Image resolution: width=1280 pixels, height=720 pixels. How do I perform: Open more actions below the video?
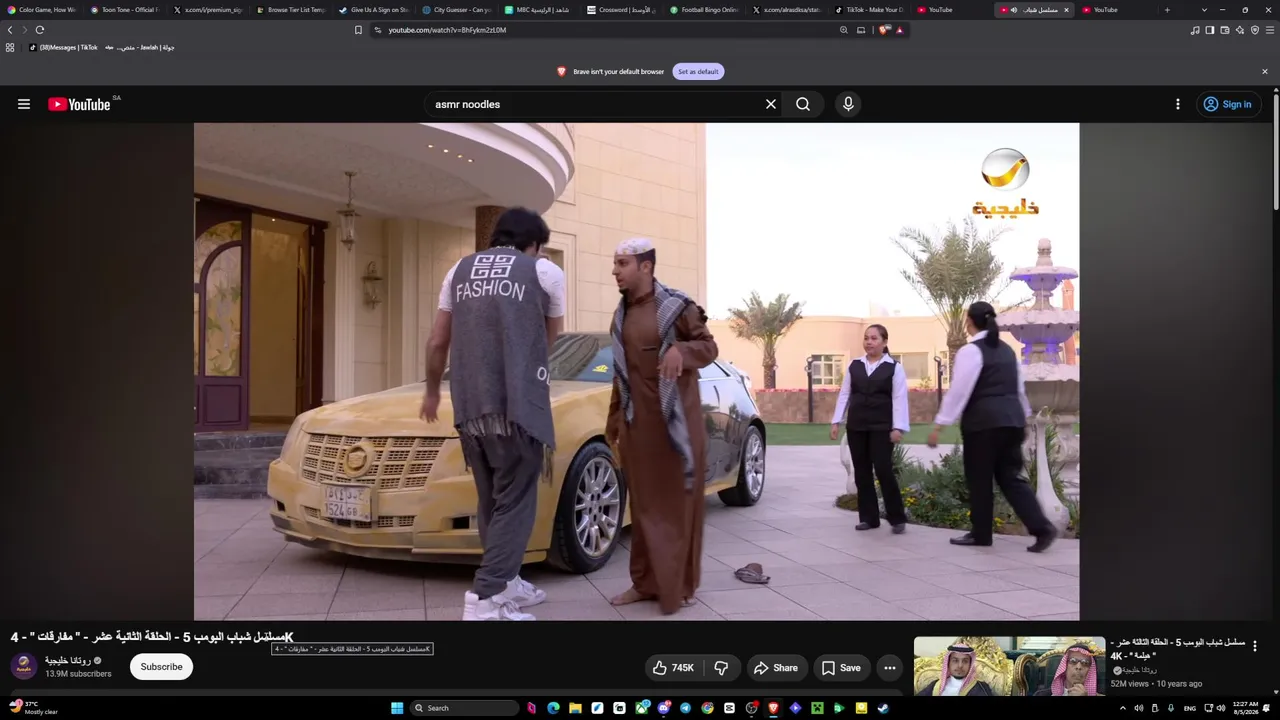click(x=890, y=668)
